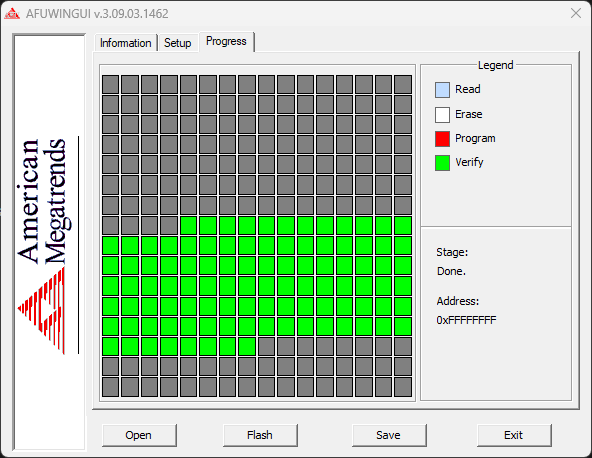Click the AFUWINGUI v.3.09.03.1462 window title
Screen dimensions: 592x458
click(x=97, y=14)
